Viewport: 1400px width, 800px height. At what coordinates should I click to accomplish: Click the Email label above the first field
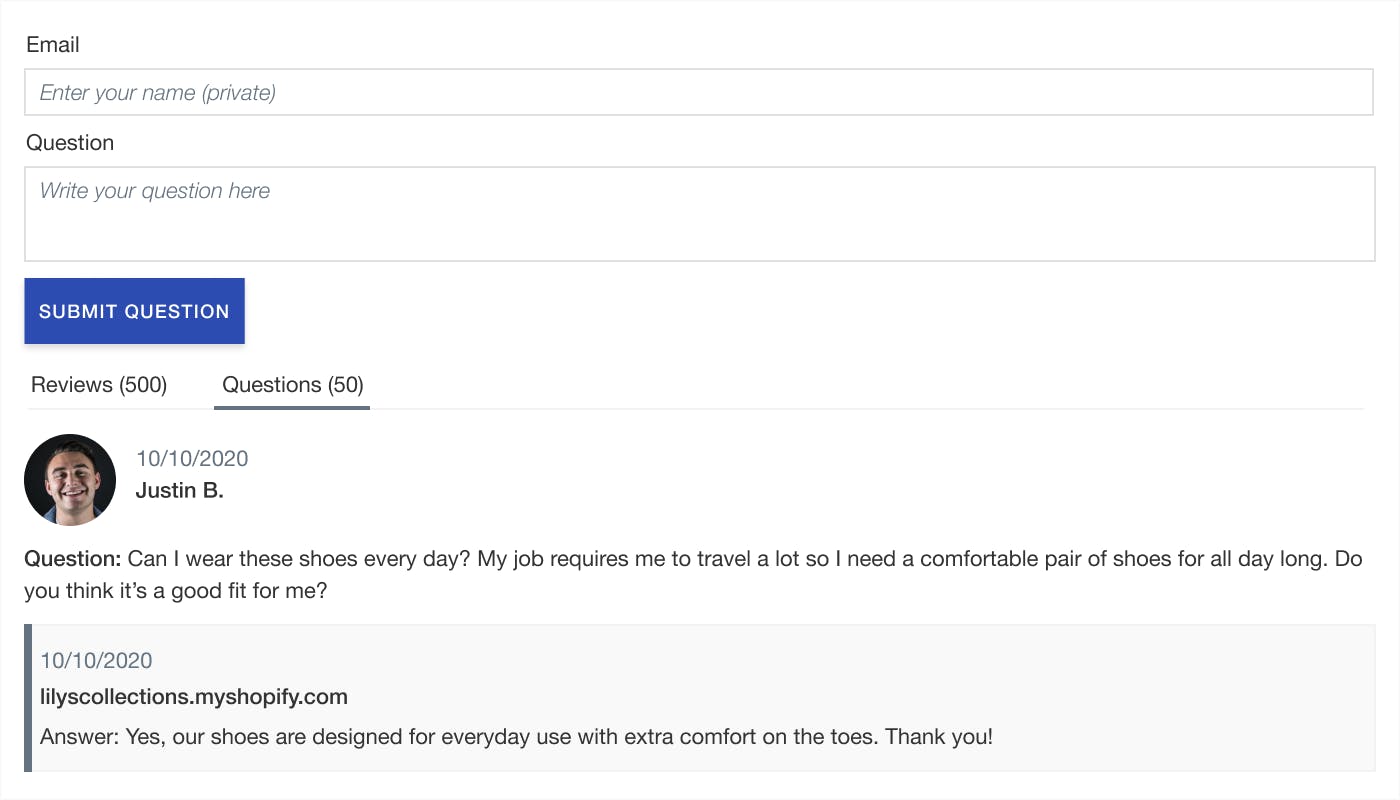coord(53,45)
